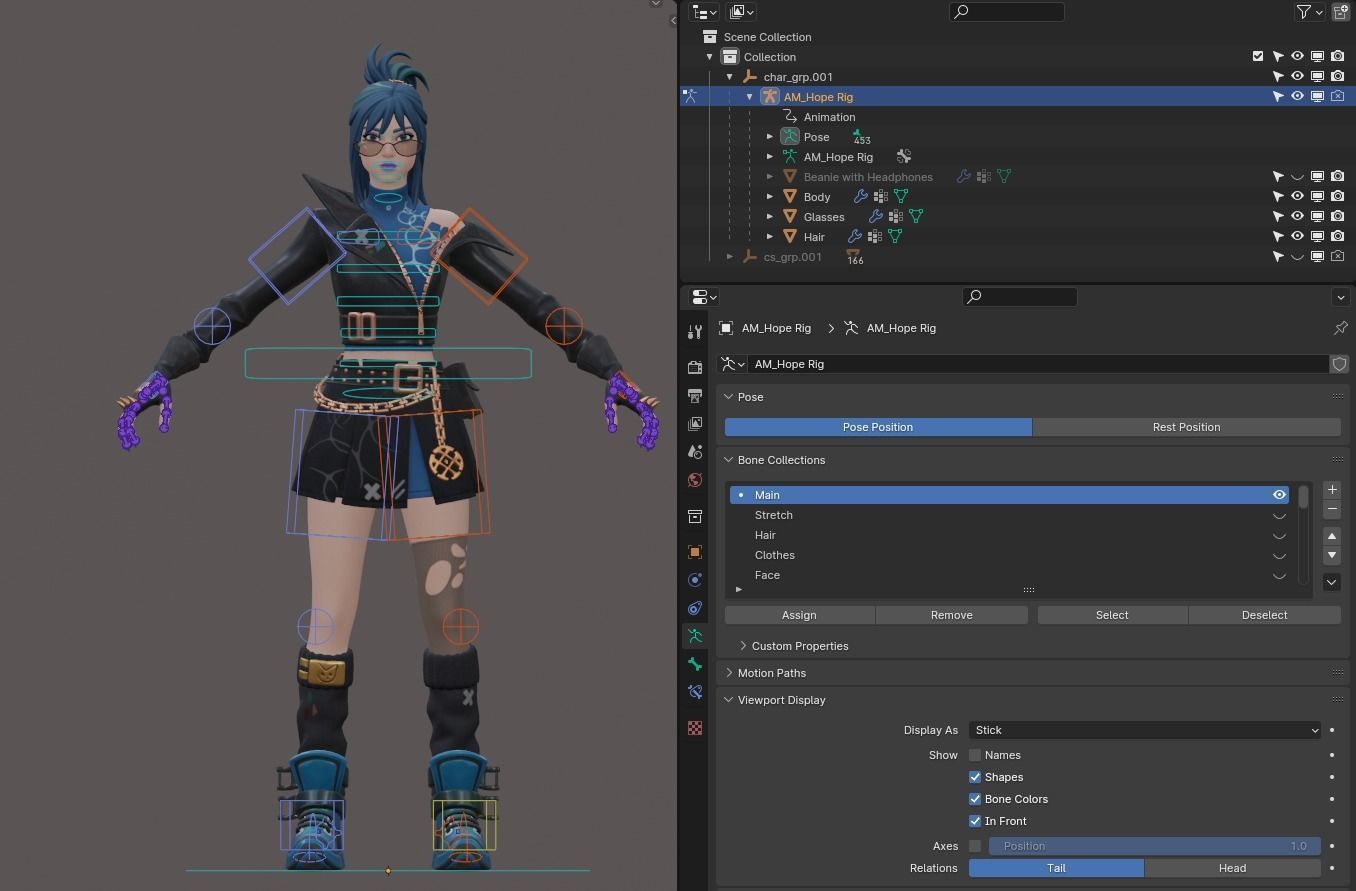1356x891 pixels.
Task: Click the Assign button
Action: [799, 615]
